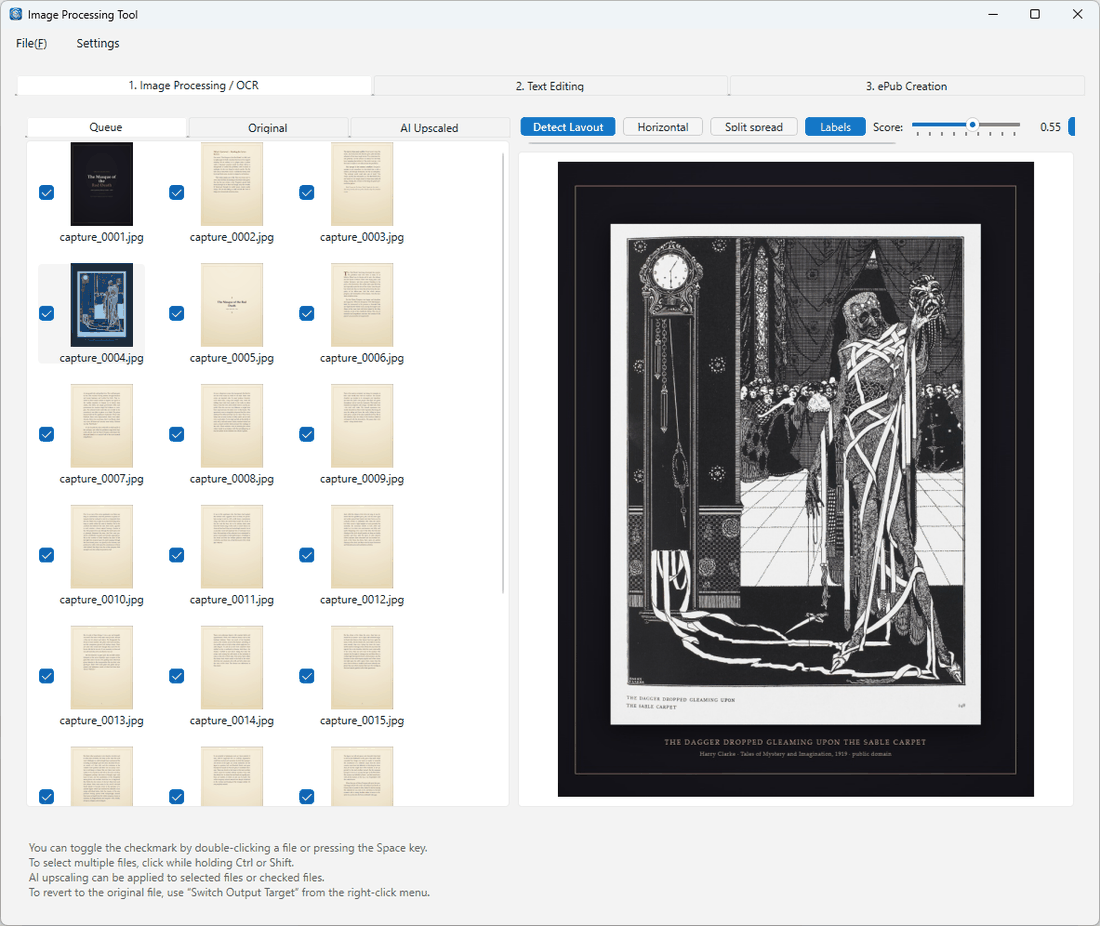This screenshot has height=926, width=1100.
Task: Uncheck the capture_0002.jpg checkbox
Action: [177, 192]
